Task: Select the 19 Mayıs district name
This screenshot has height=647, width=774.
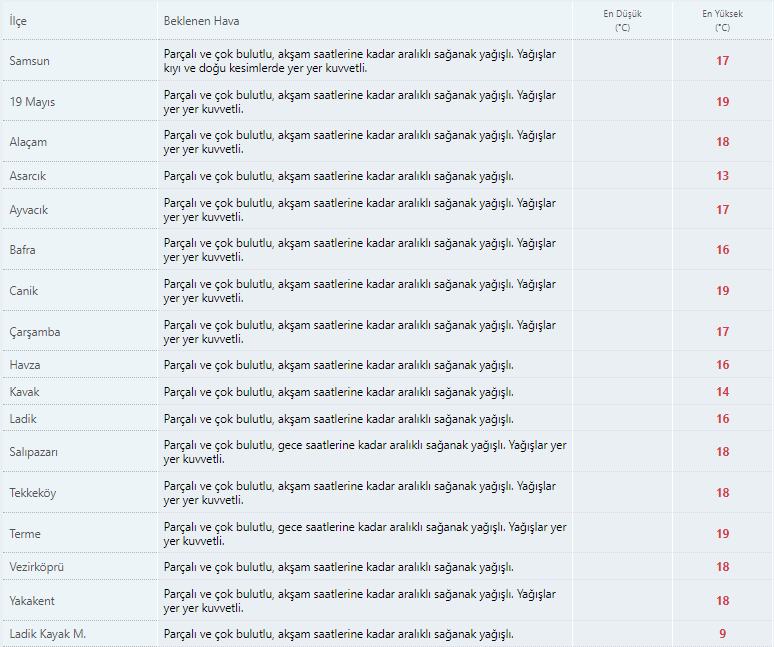Action: (32, 102)
